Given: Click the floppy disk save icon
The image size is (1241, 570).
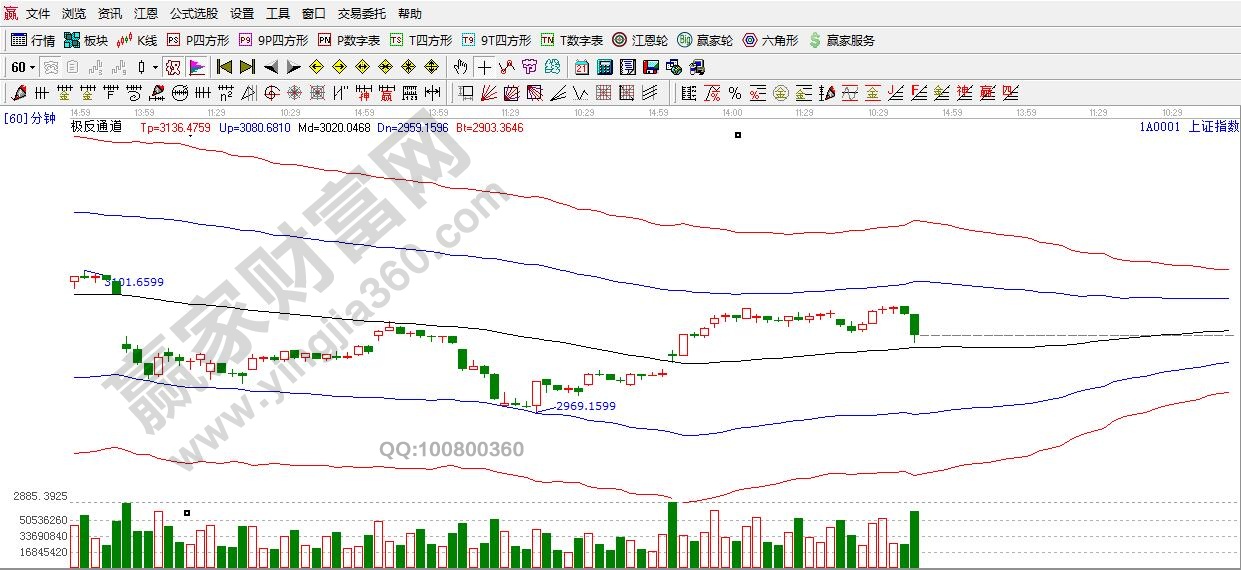Looking at the screenshot, I should tap(650, 67).
